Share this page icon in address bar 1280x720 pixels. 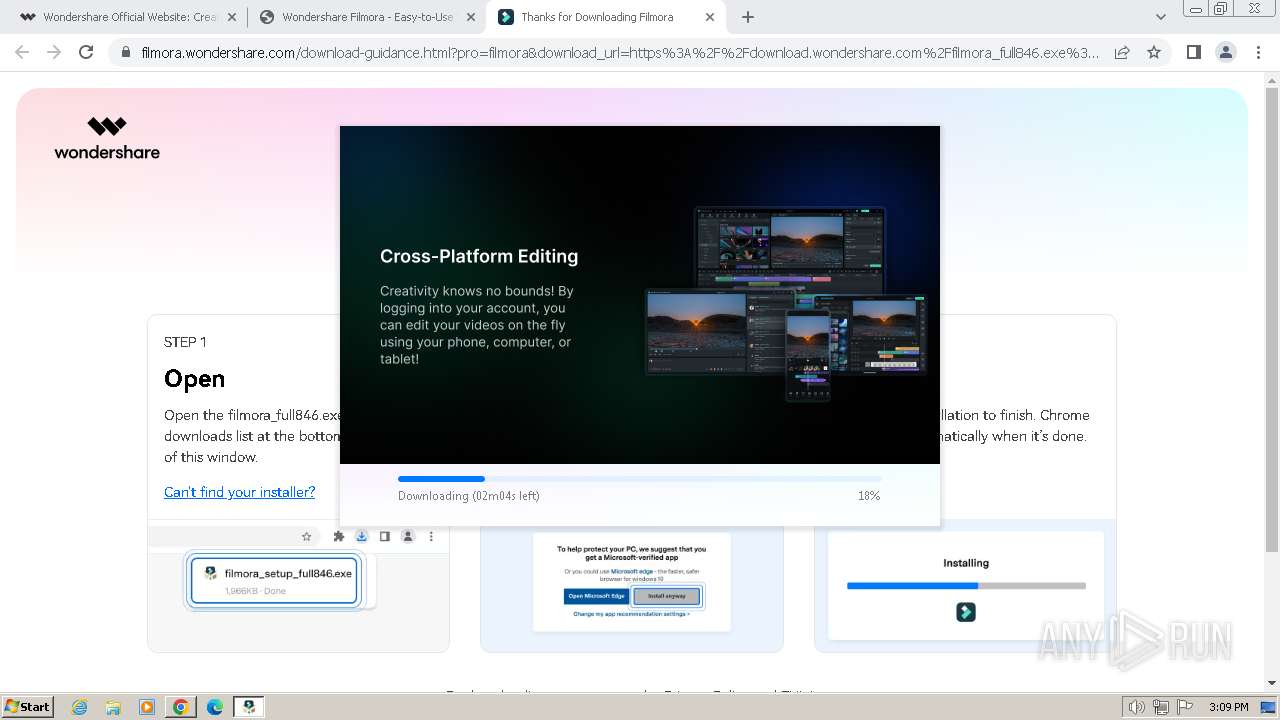[x=1122, y=52]
